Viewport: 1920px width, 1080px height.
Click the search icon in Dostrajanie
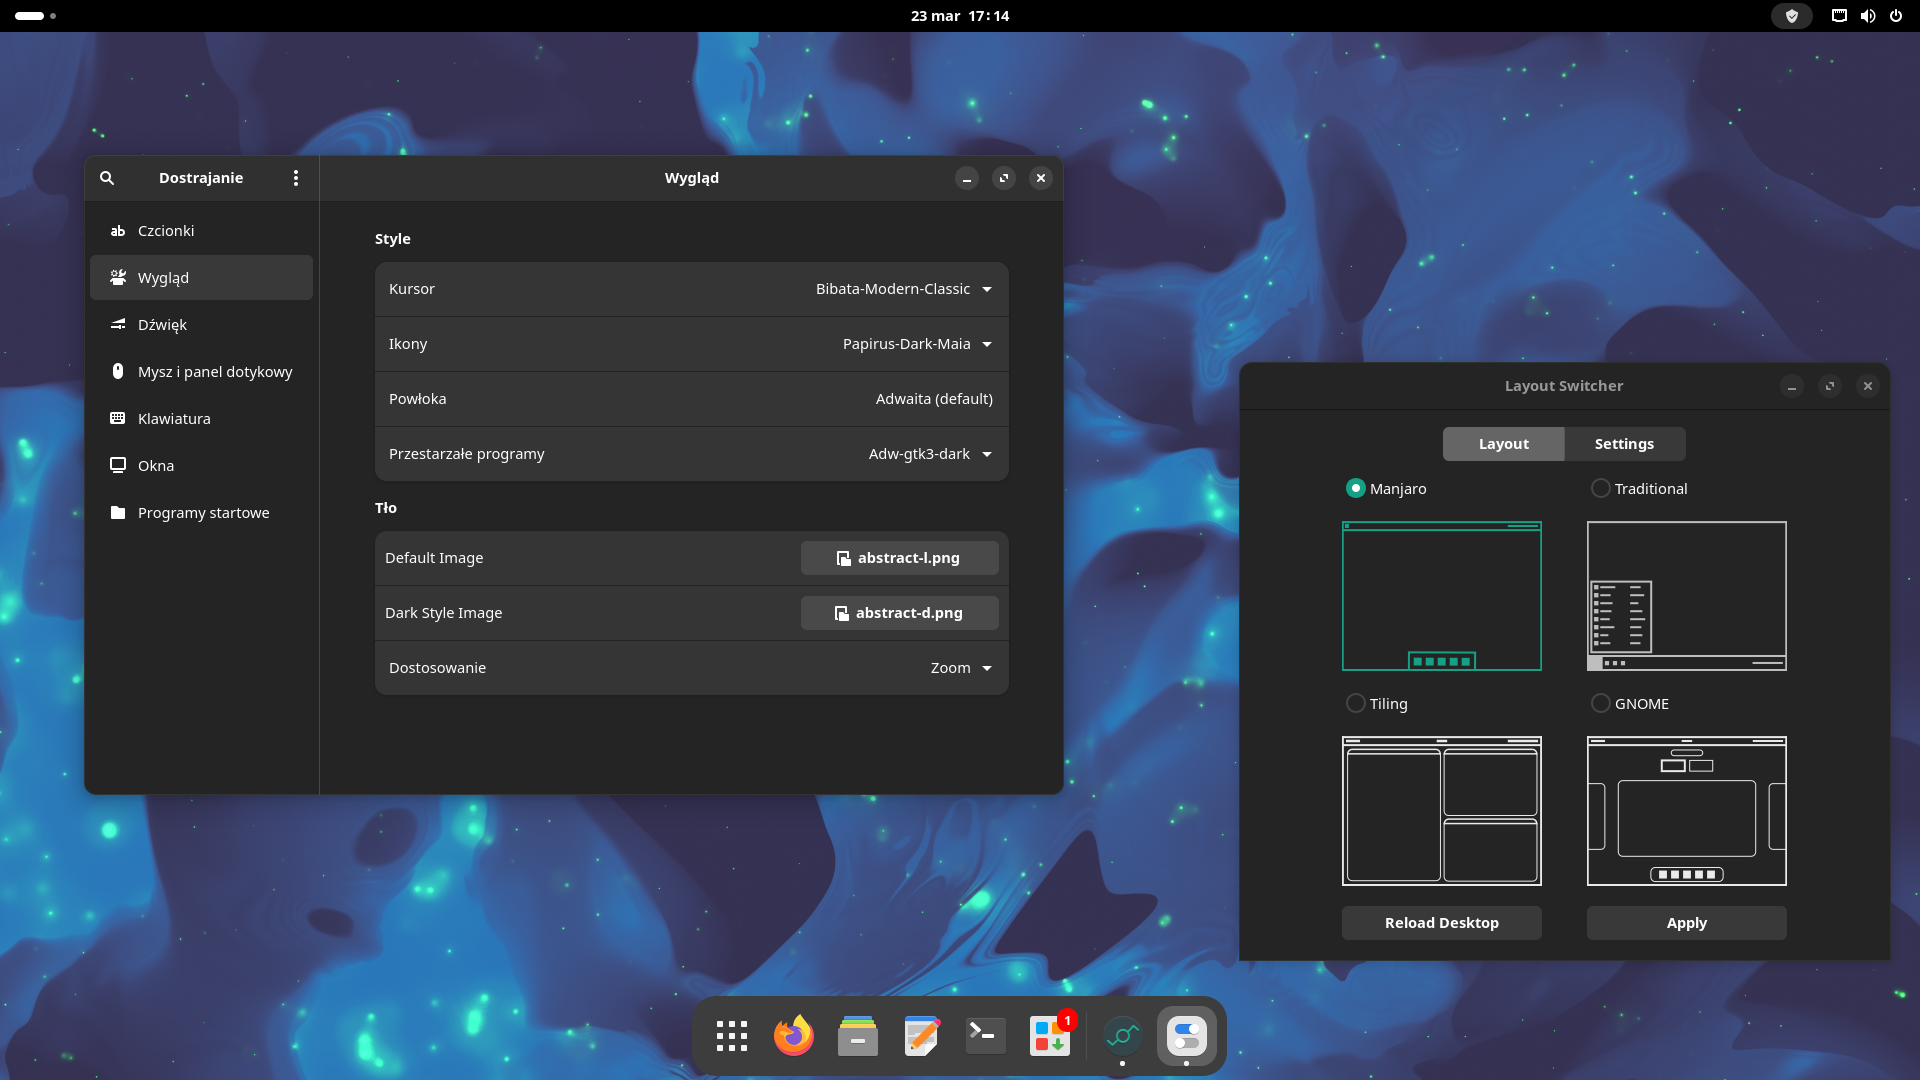coord(107,178)
